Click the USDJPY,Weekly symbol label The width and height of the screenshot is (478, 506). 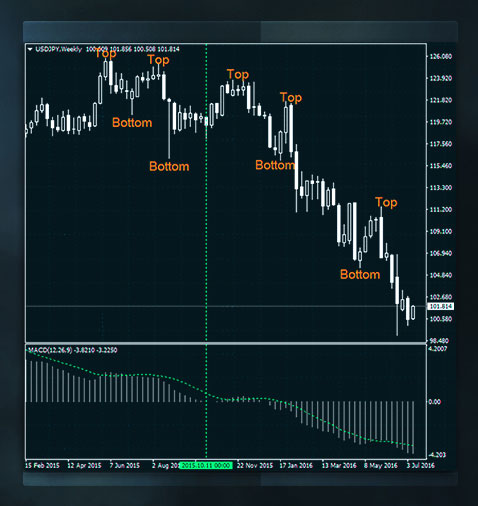point(59,49)
